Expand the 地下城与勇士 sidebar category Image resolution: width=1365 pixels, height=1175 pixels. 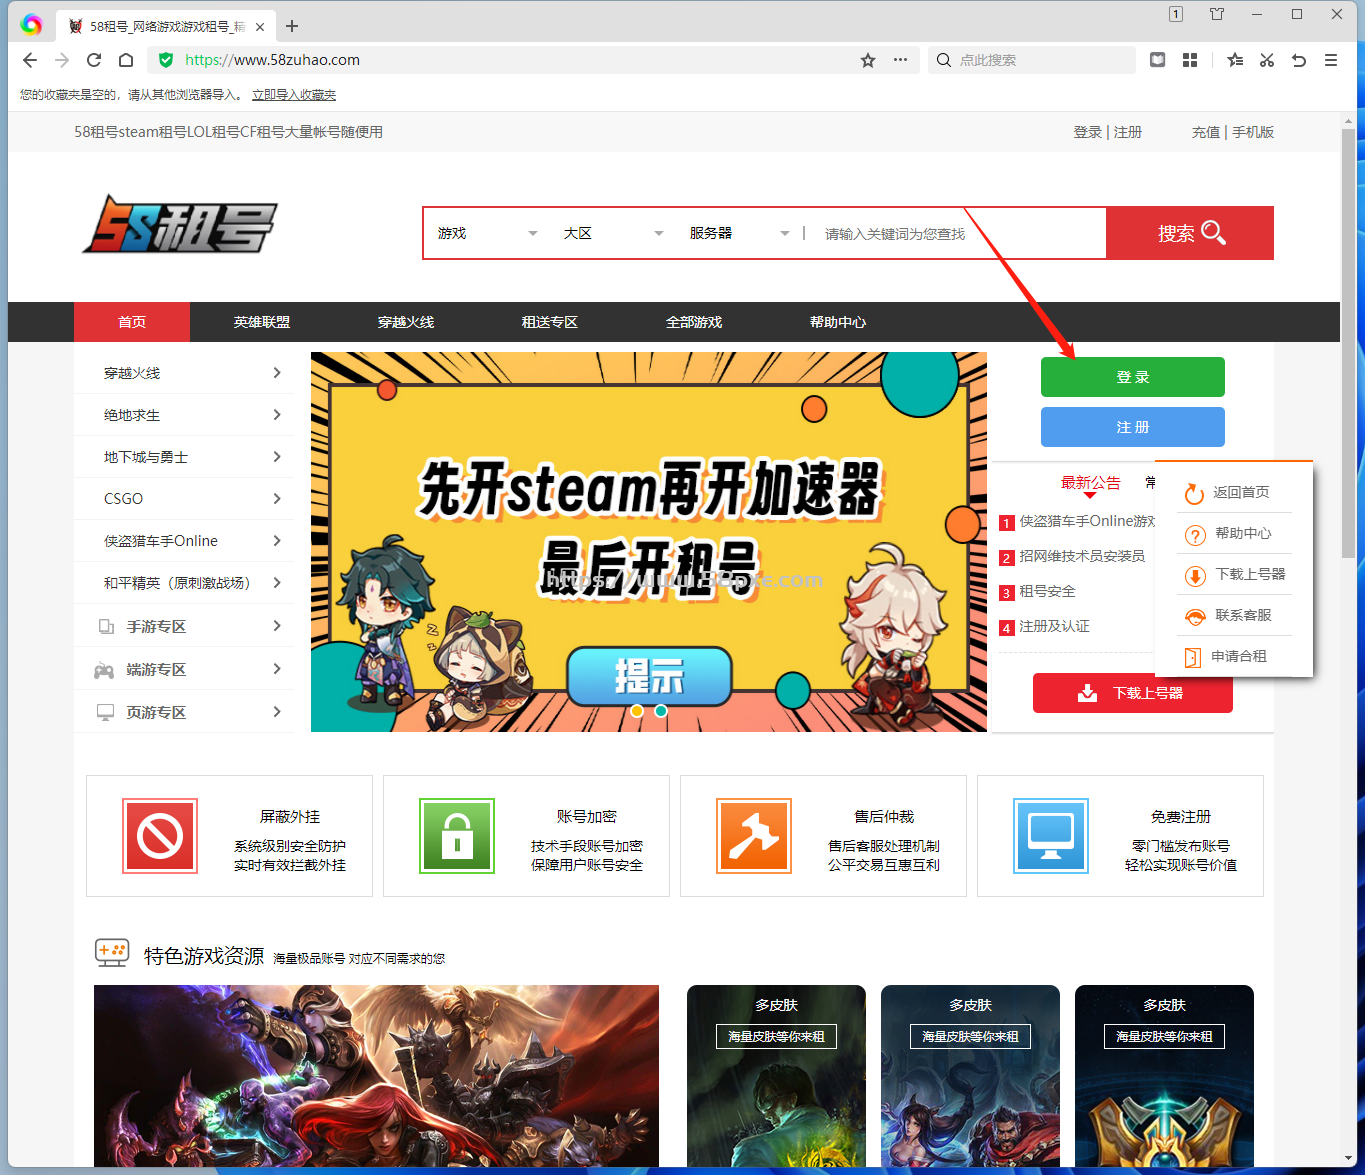[184, 457]
